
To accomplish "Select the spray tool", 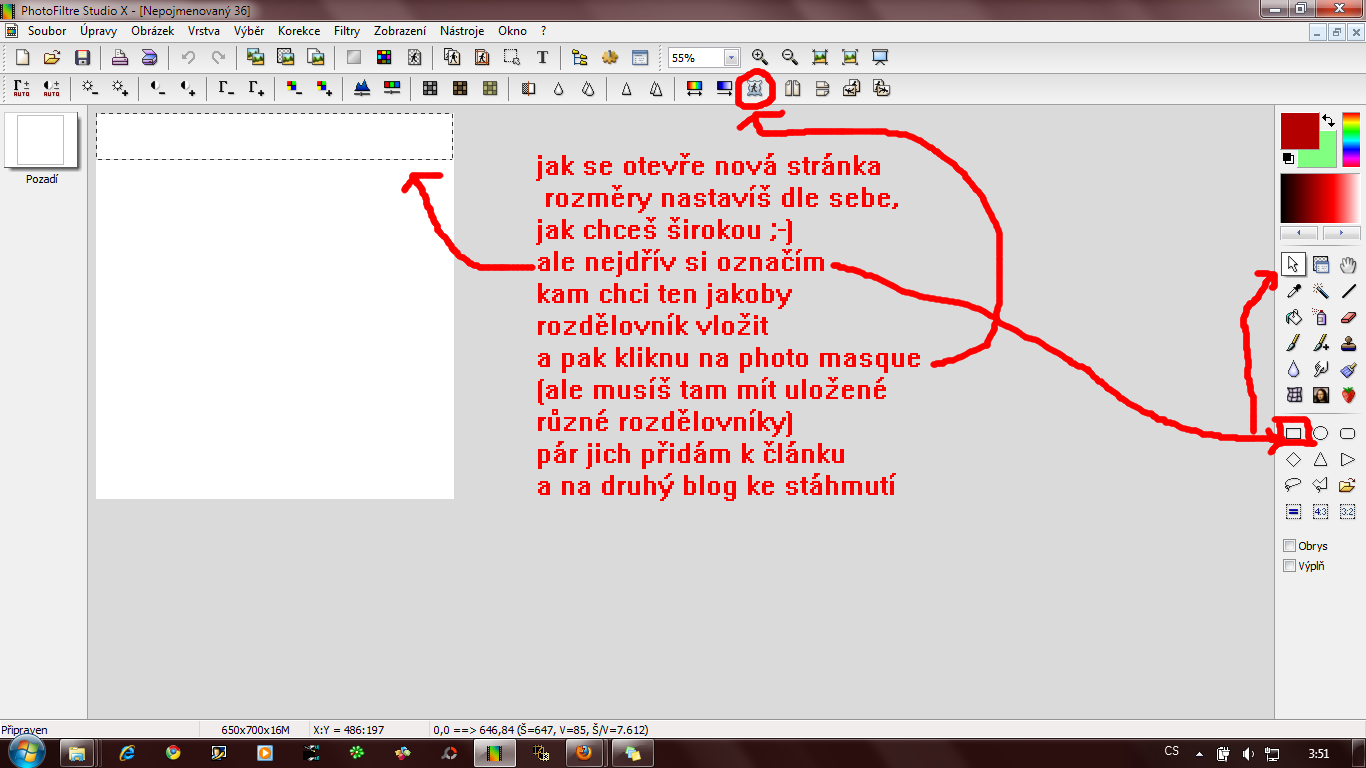I will coord(1320,317).
